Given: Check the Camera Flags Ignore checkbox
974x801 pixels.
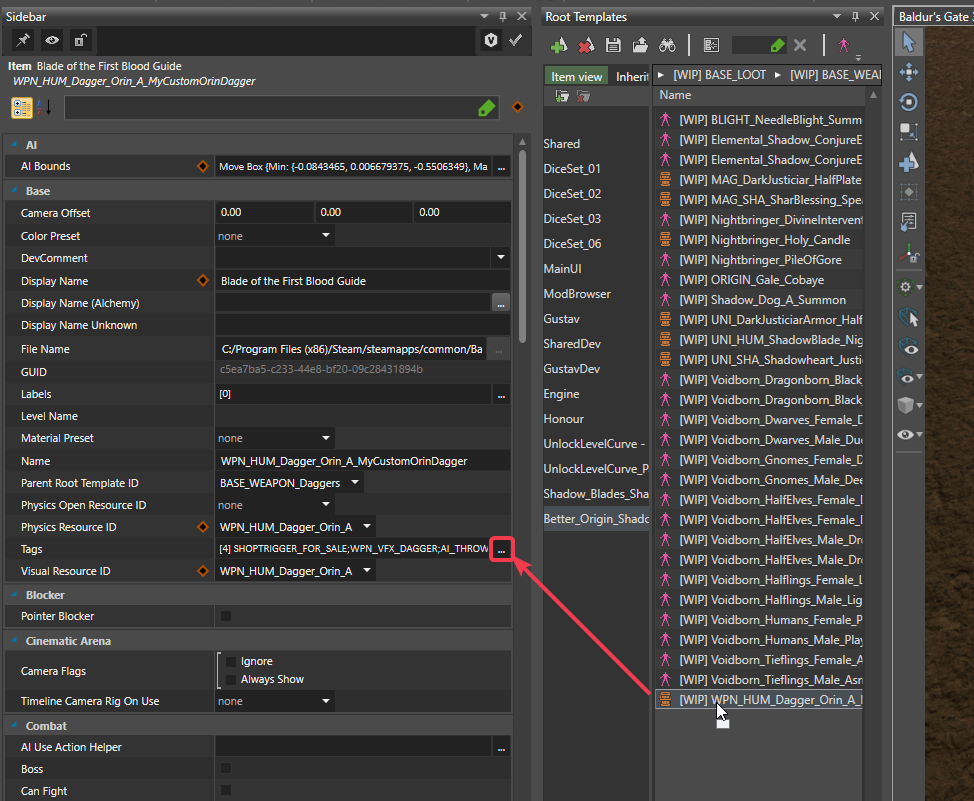Looking at the screenshot, I should point(231,661).
